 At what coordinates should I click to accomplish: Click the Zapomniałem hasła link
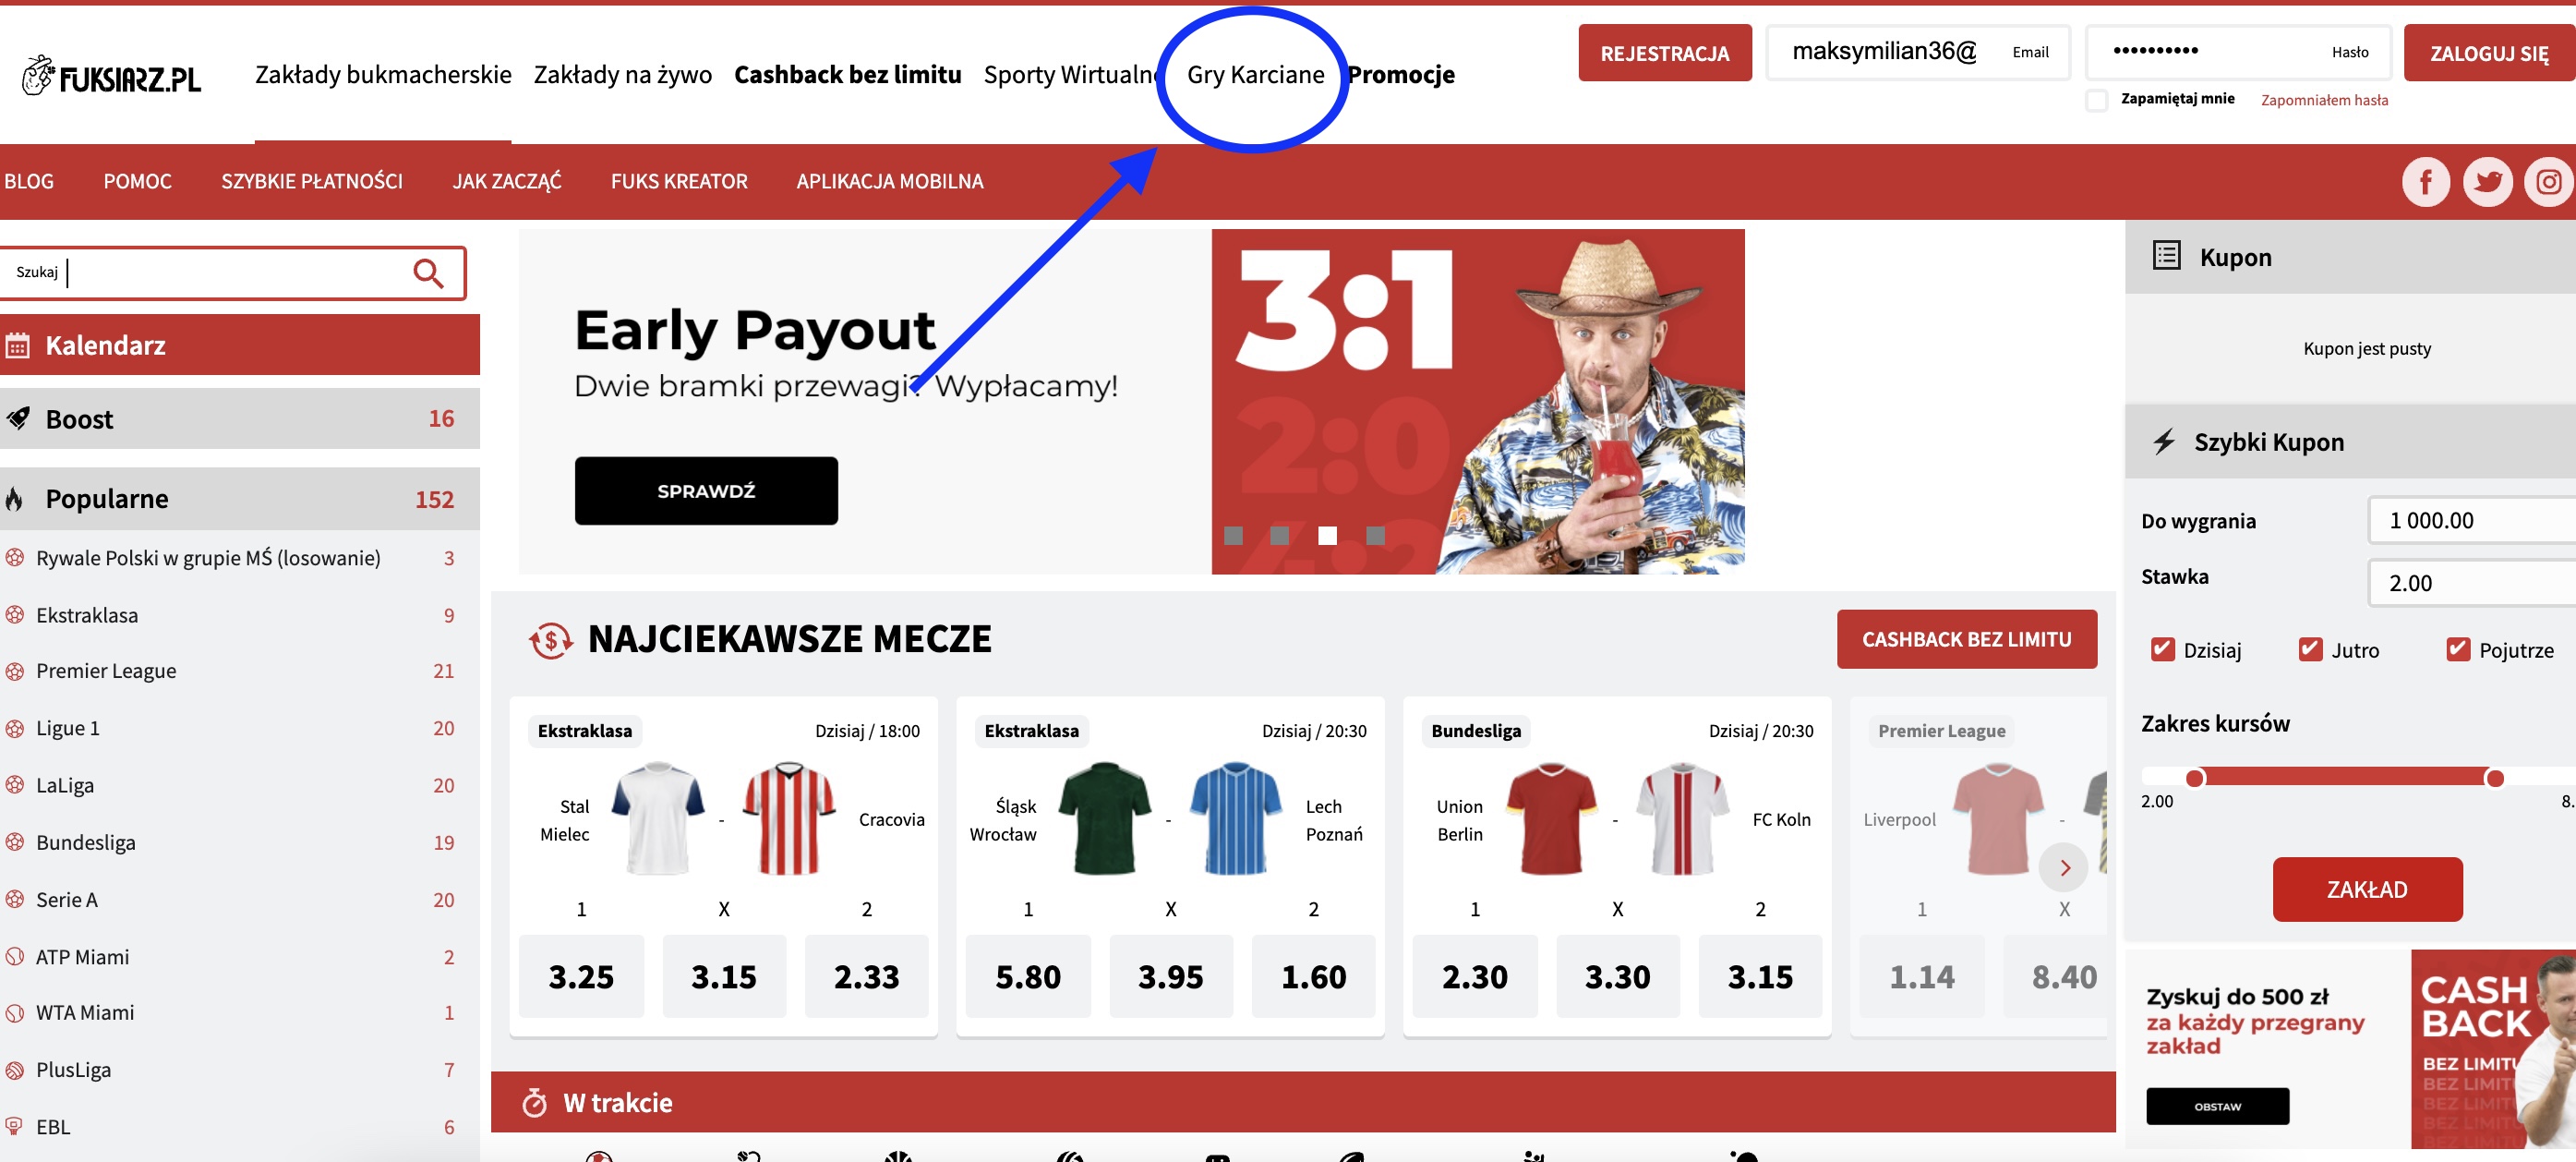2324,100
